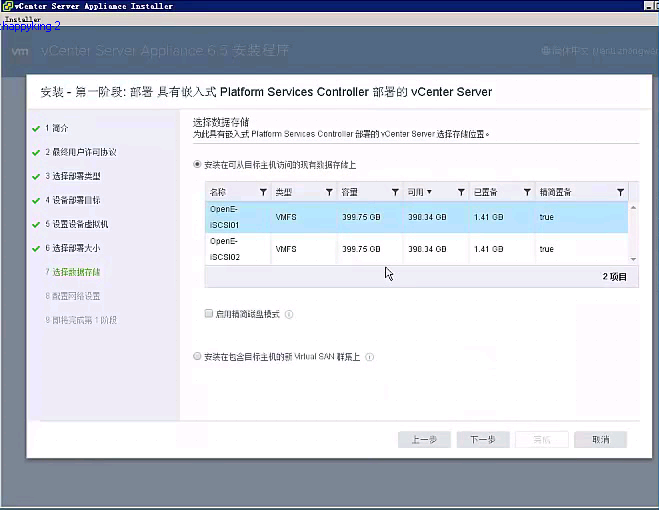Viewport: 659px width, 510px height.
Task: Click the 上一步 button
Action: coord(424,440)
